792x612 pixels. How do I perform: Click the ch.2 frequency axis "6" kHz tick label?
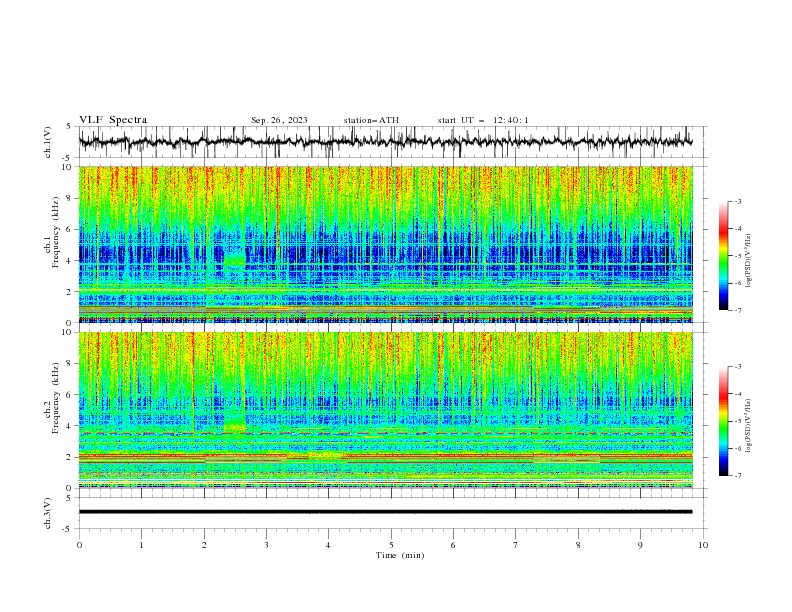tap(70, 395)
